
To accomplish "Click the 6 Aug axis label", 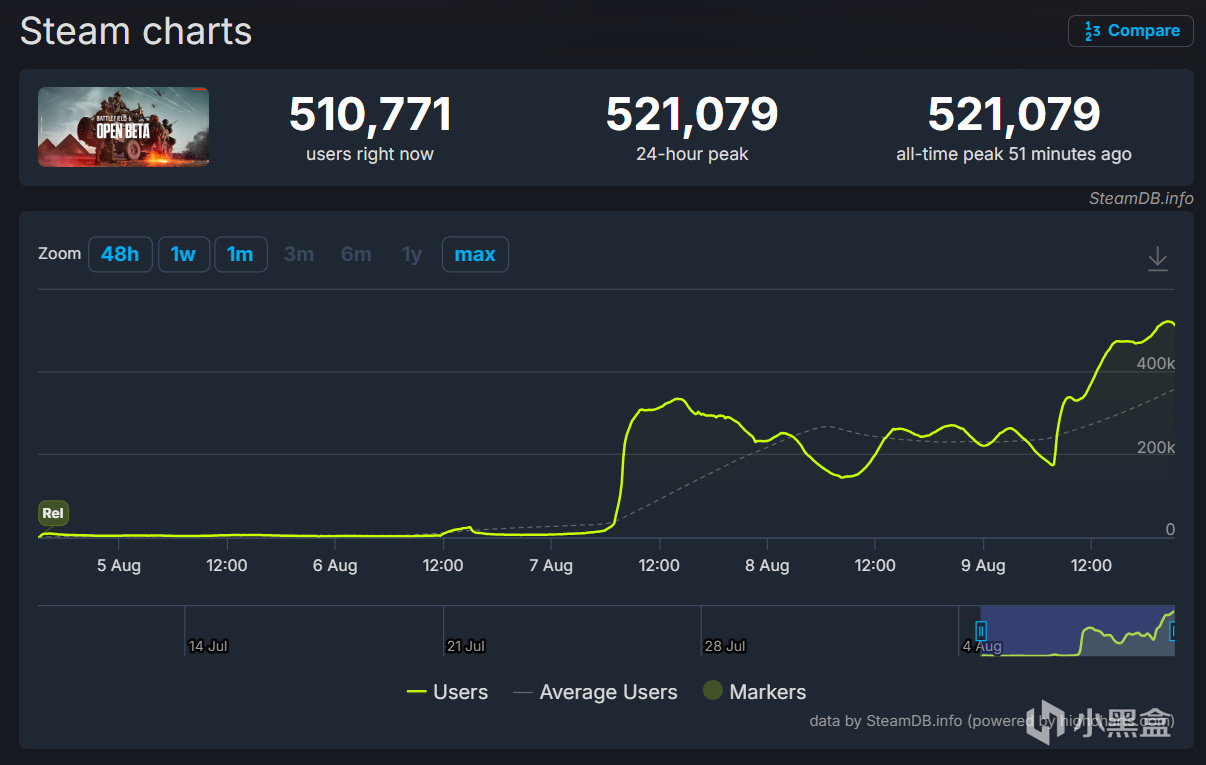I will click(x=335, y=565).
